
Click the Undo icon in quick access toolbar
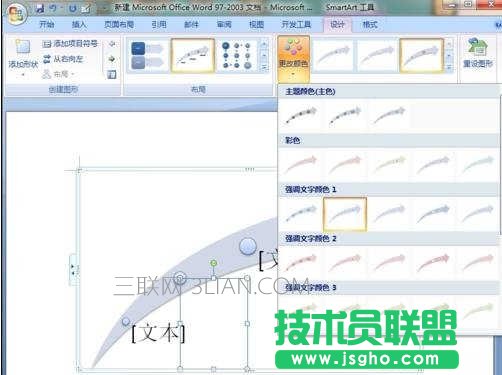click(x=53, y=8)
